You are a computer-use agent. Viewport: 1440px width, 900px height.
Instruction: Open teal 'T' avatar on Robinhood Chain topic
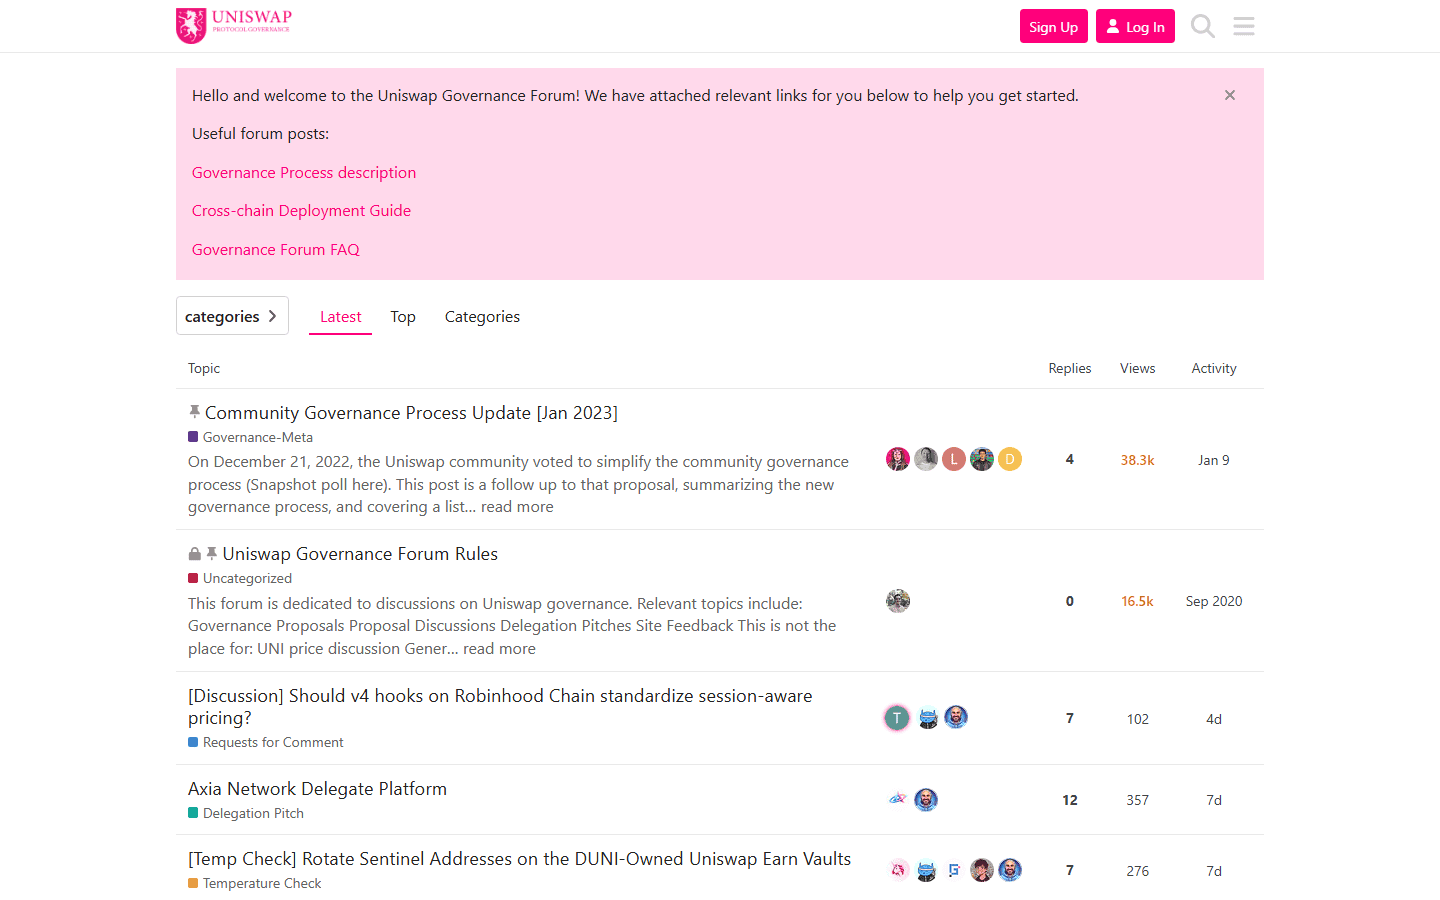tap(897, 718)
